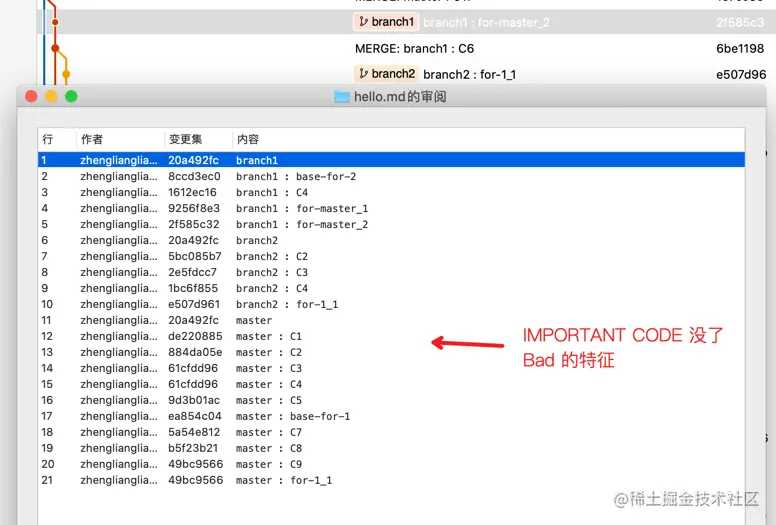Select commit 'branch2 : for-1_1' in background window
The image size is (776, 525).
click(469, 74)
